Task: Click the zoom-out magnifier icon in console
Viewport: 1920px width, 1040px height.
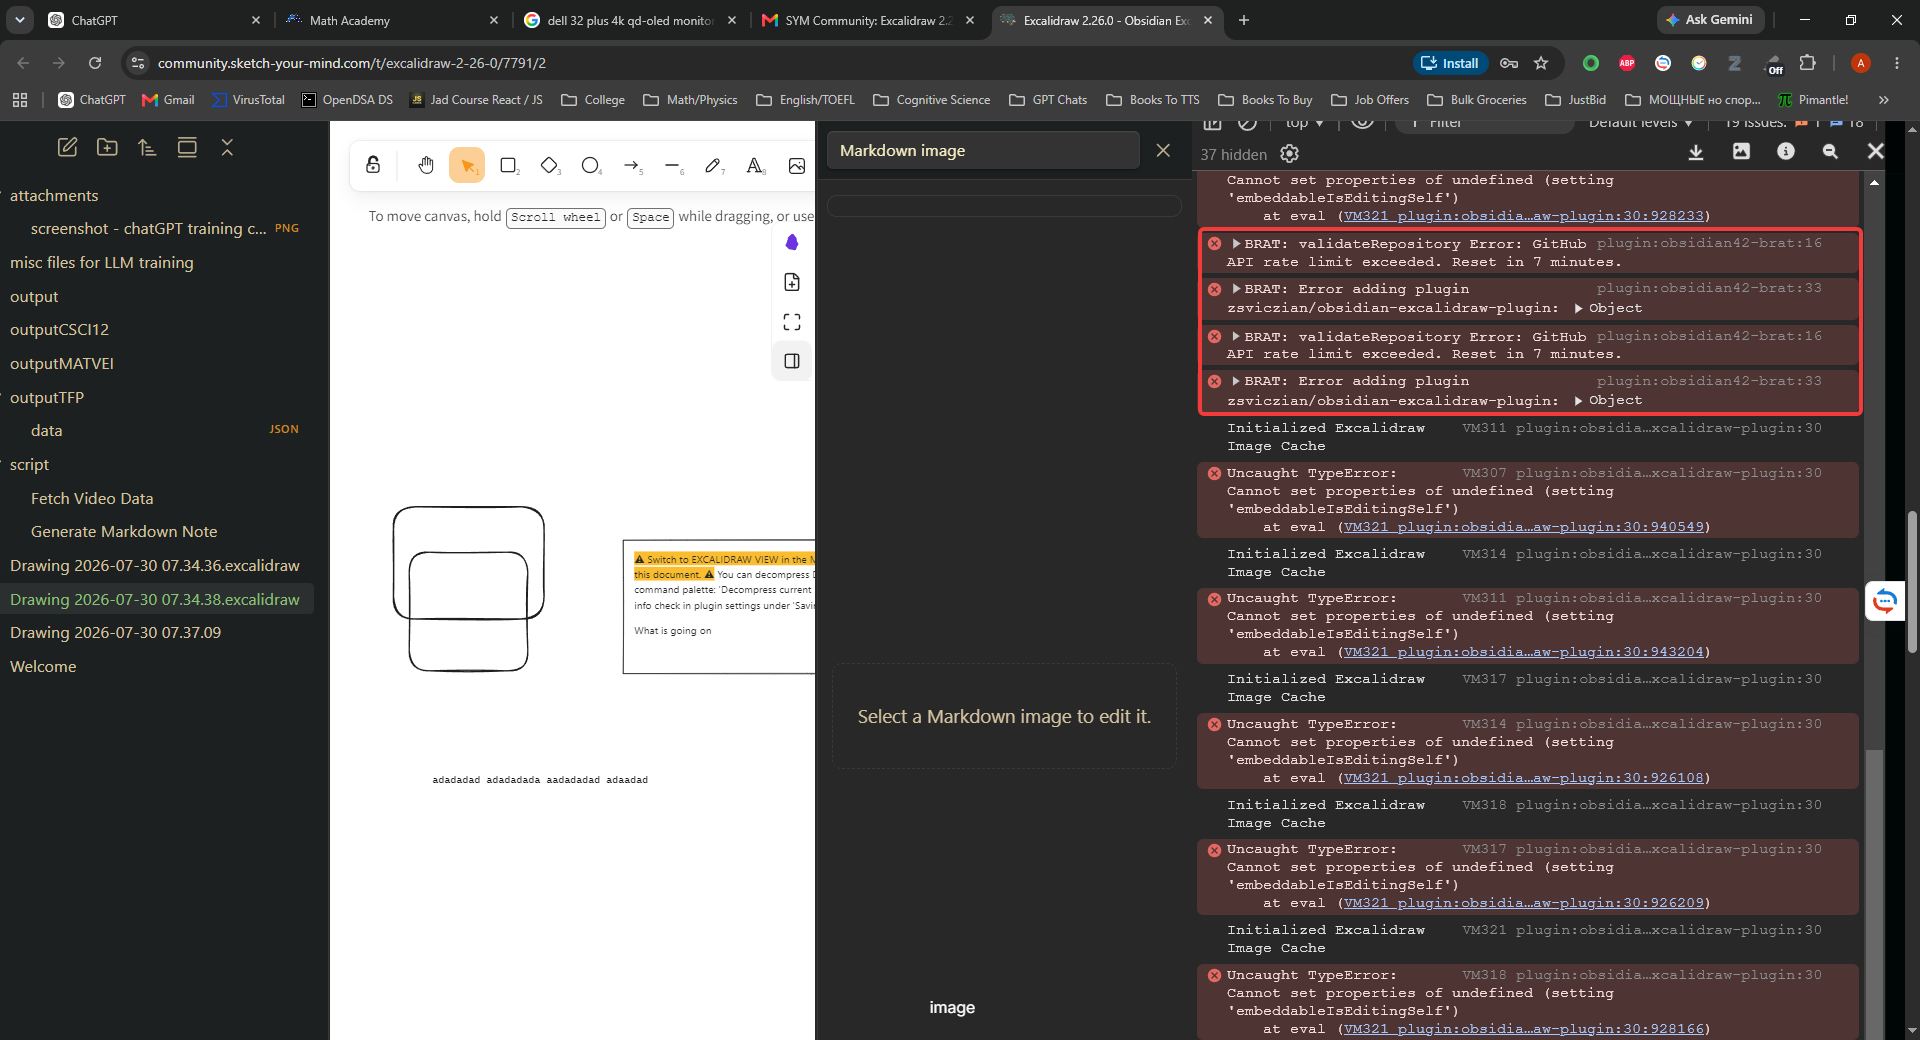Action: [x=1830, y=151]
